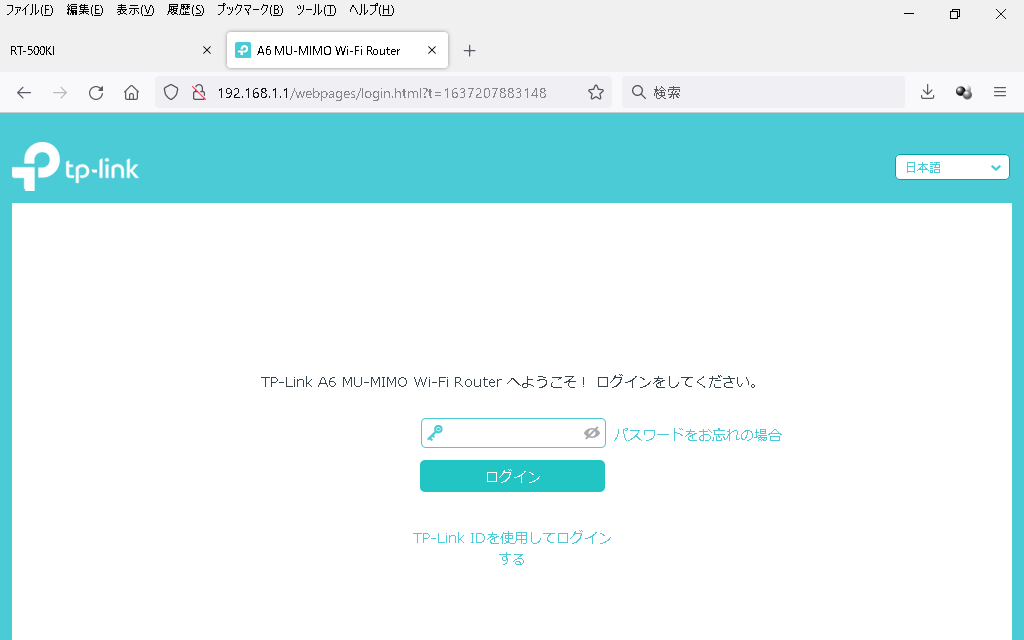
Task: Close the A6 MU-MIMO Wi-Fi Router tab
Action: (x=432, y=50)
